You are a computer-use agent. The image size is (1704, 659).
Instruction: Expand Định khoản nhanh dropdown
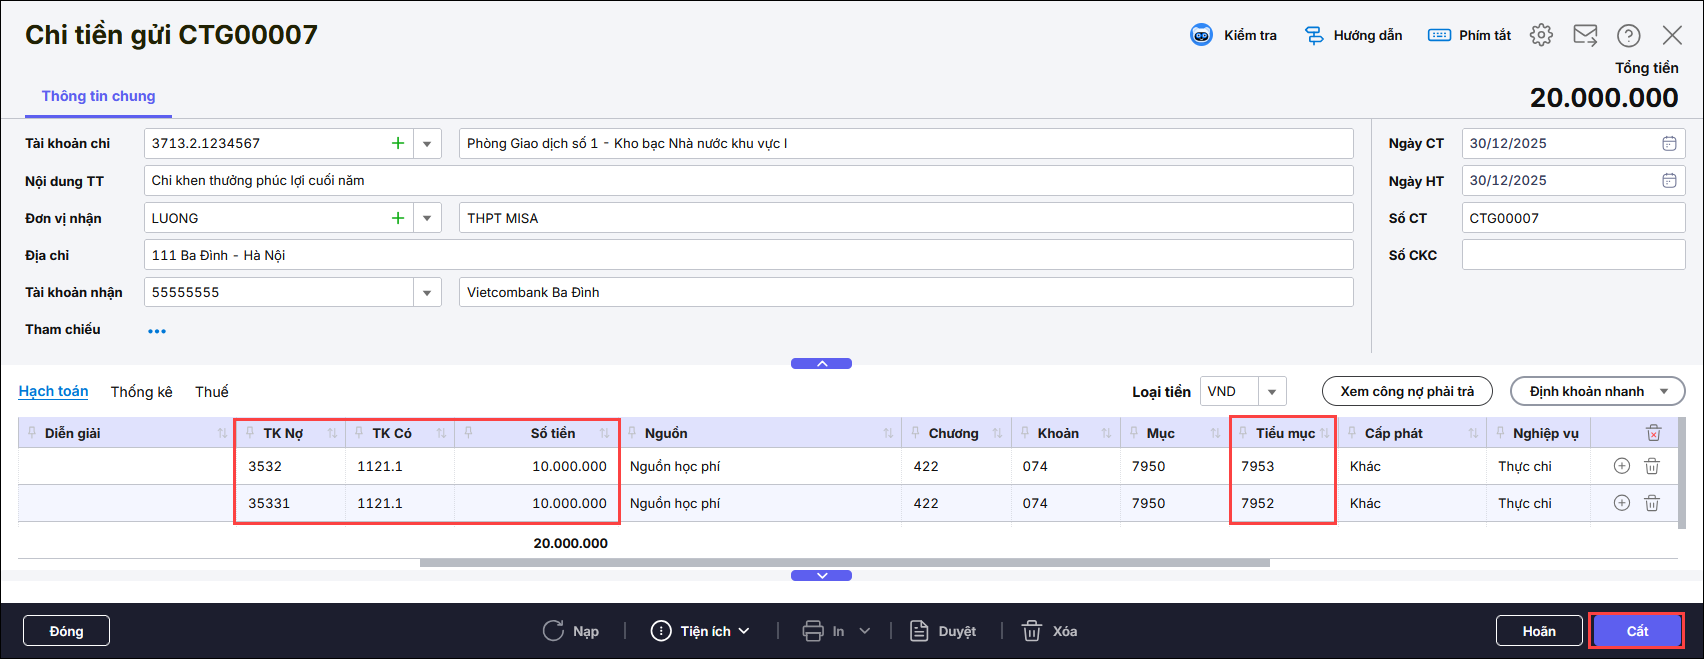tap(1664, 392)
